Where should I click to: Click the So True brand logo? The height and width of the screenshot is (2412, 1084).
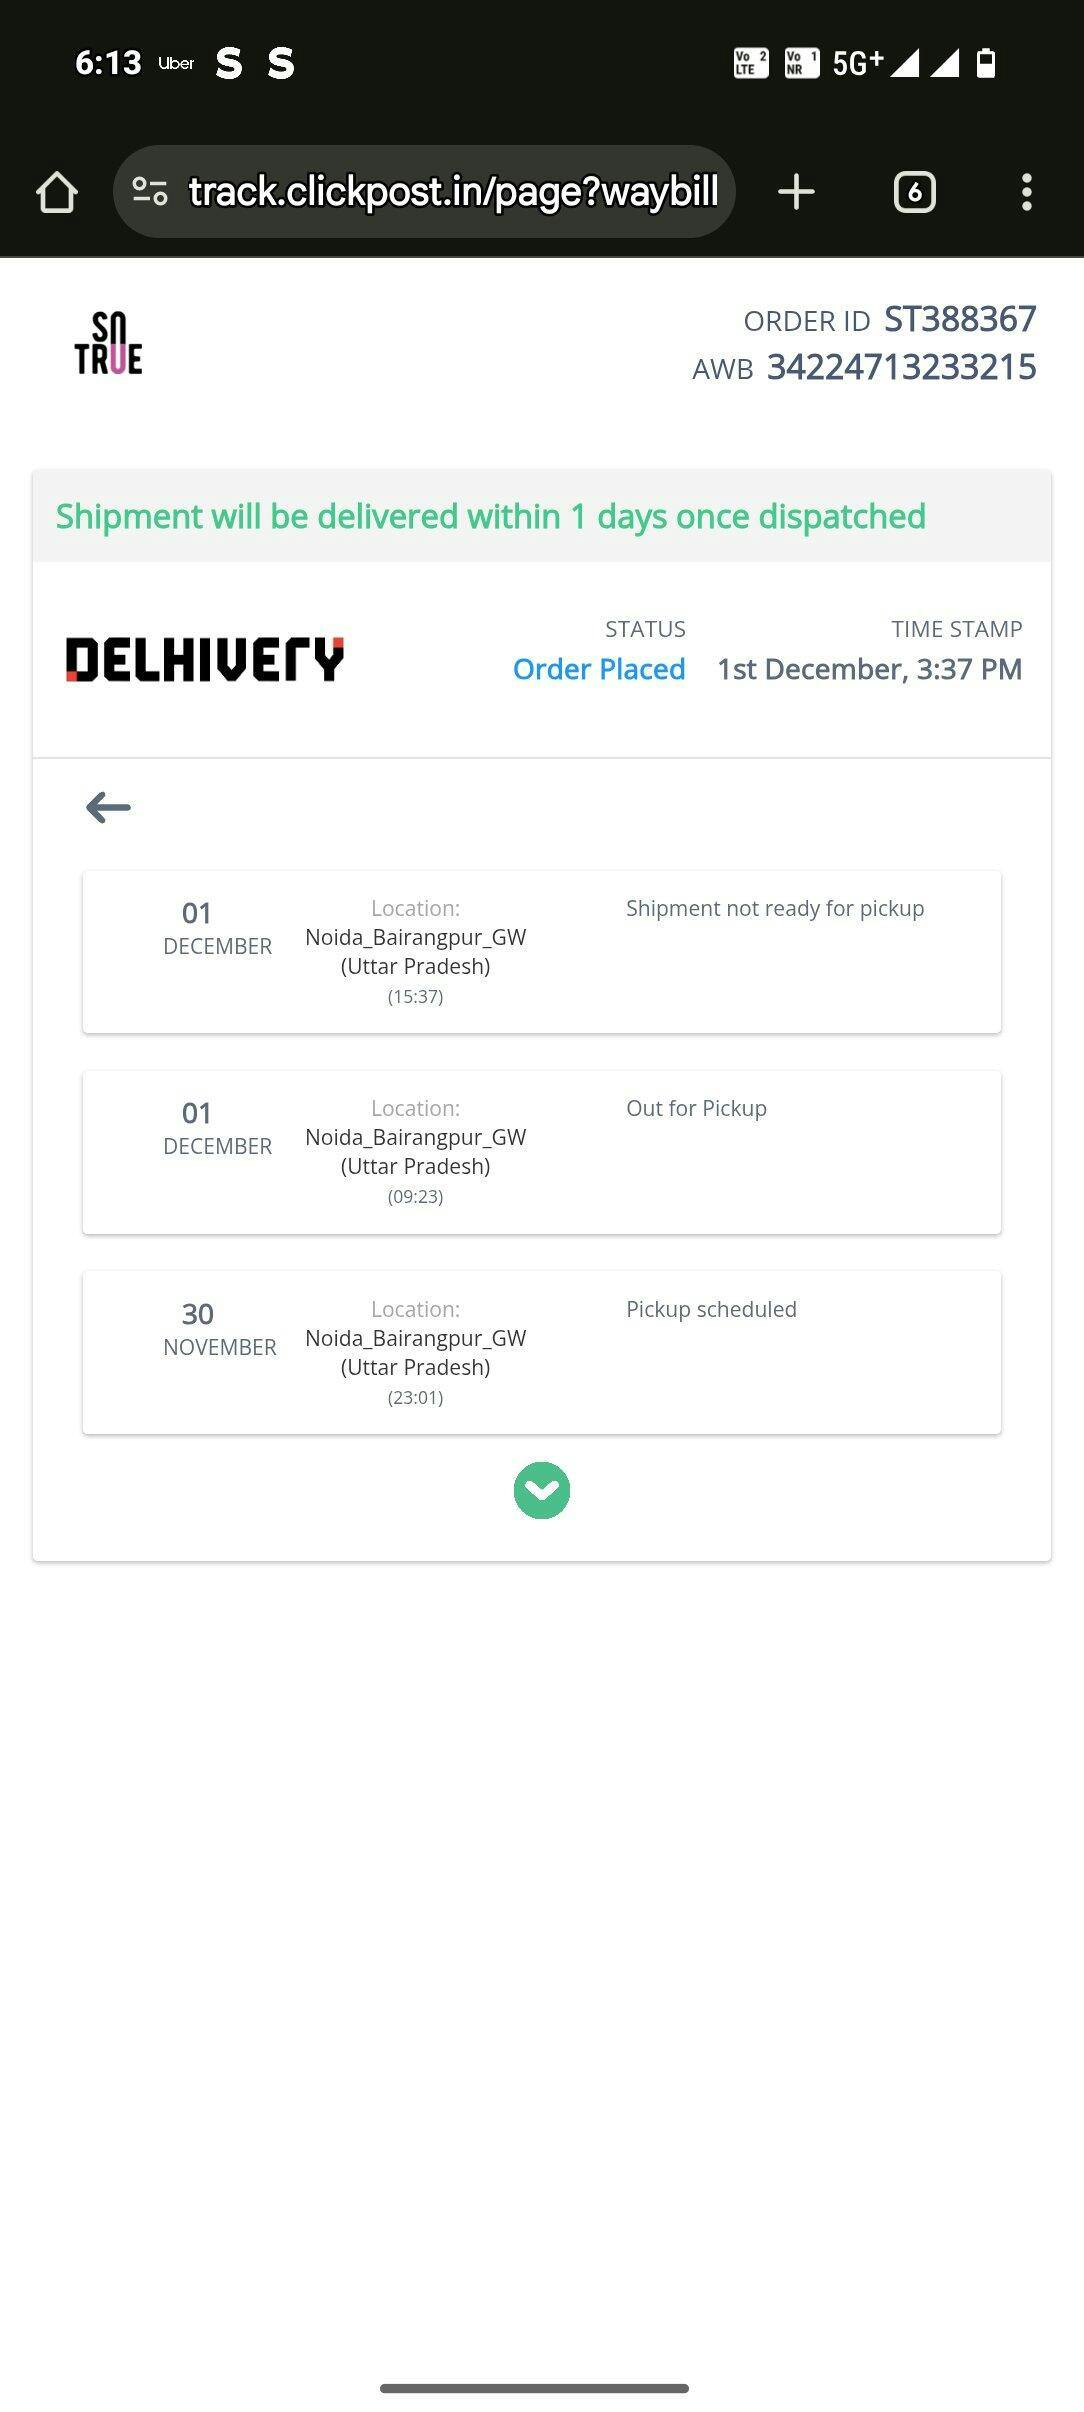[x=108, y=343]
